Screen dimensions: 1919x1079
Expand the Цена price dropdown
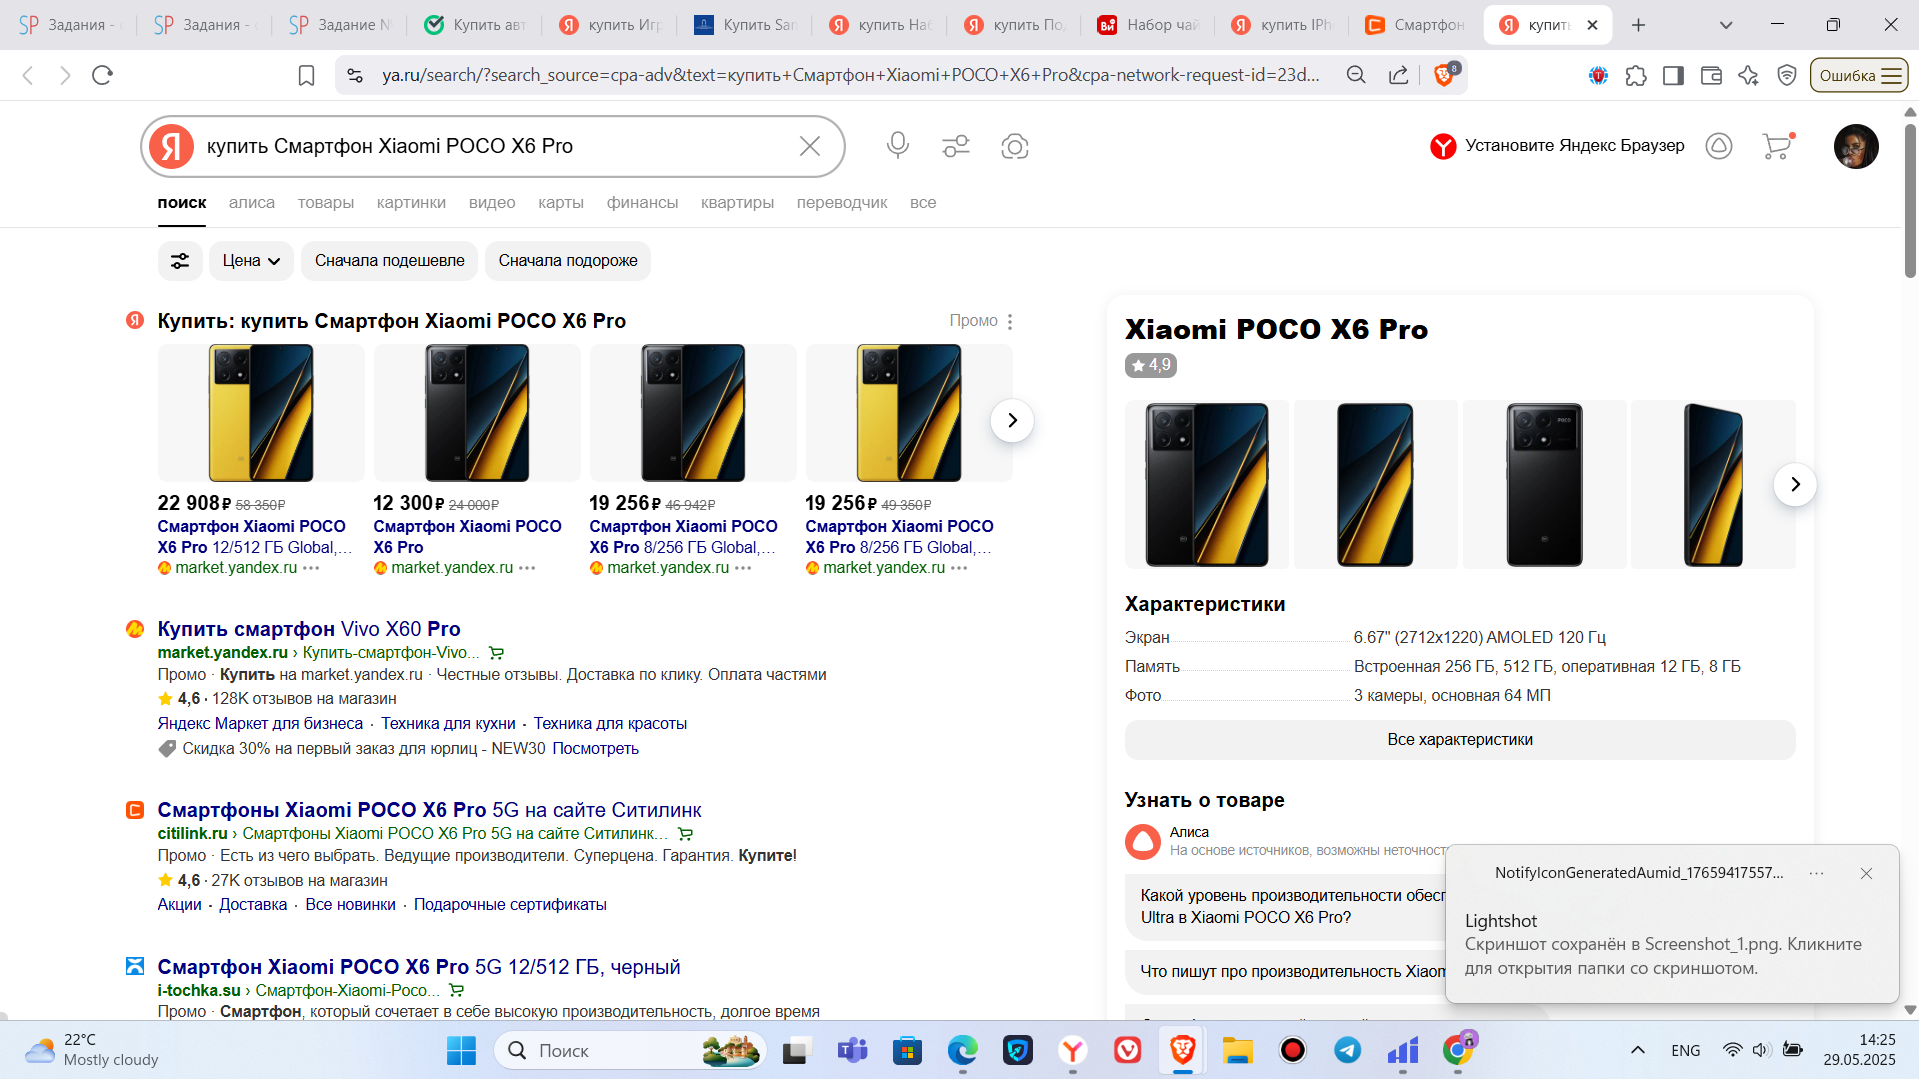coord(251,261)
